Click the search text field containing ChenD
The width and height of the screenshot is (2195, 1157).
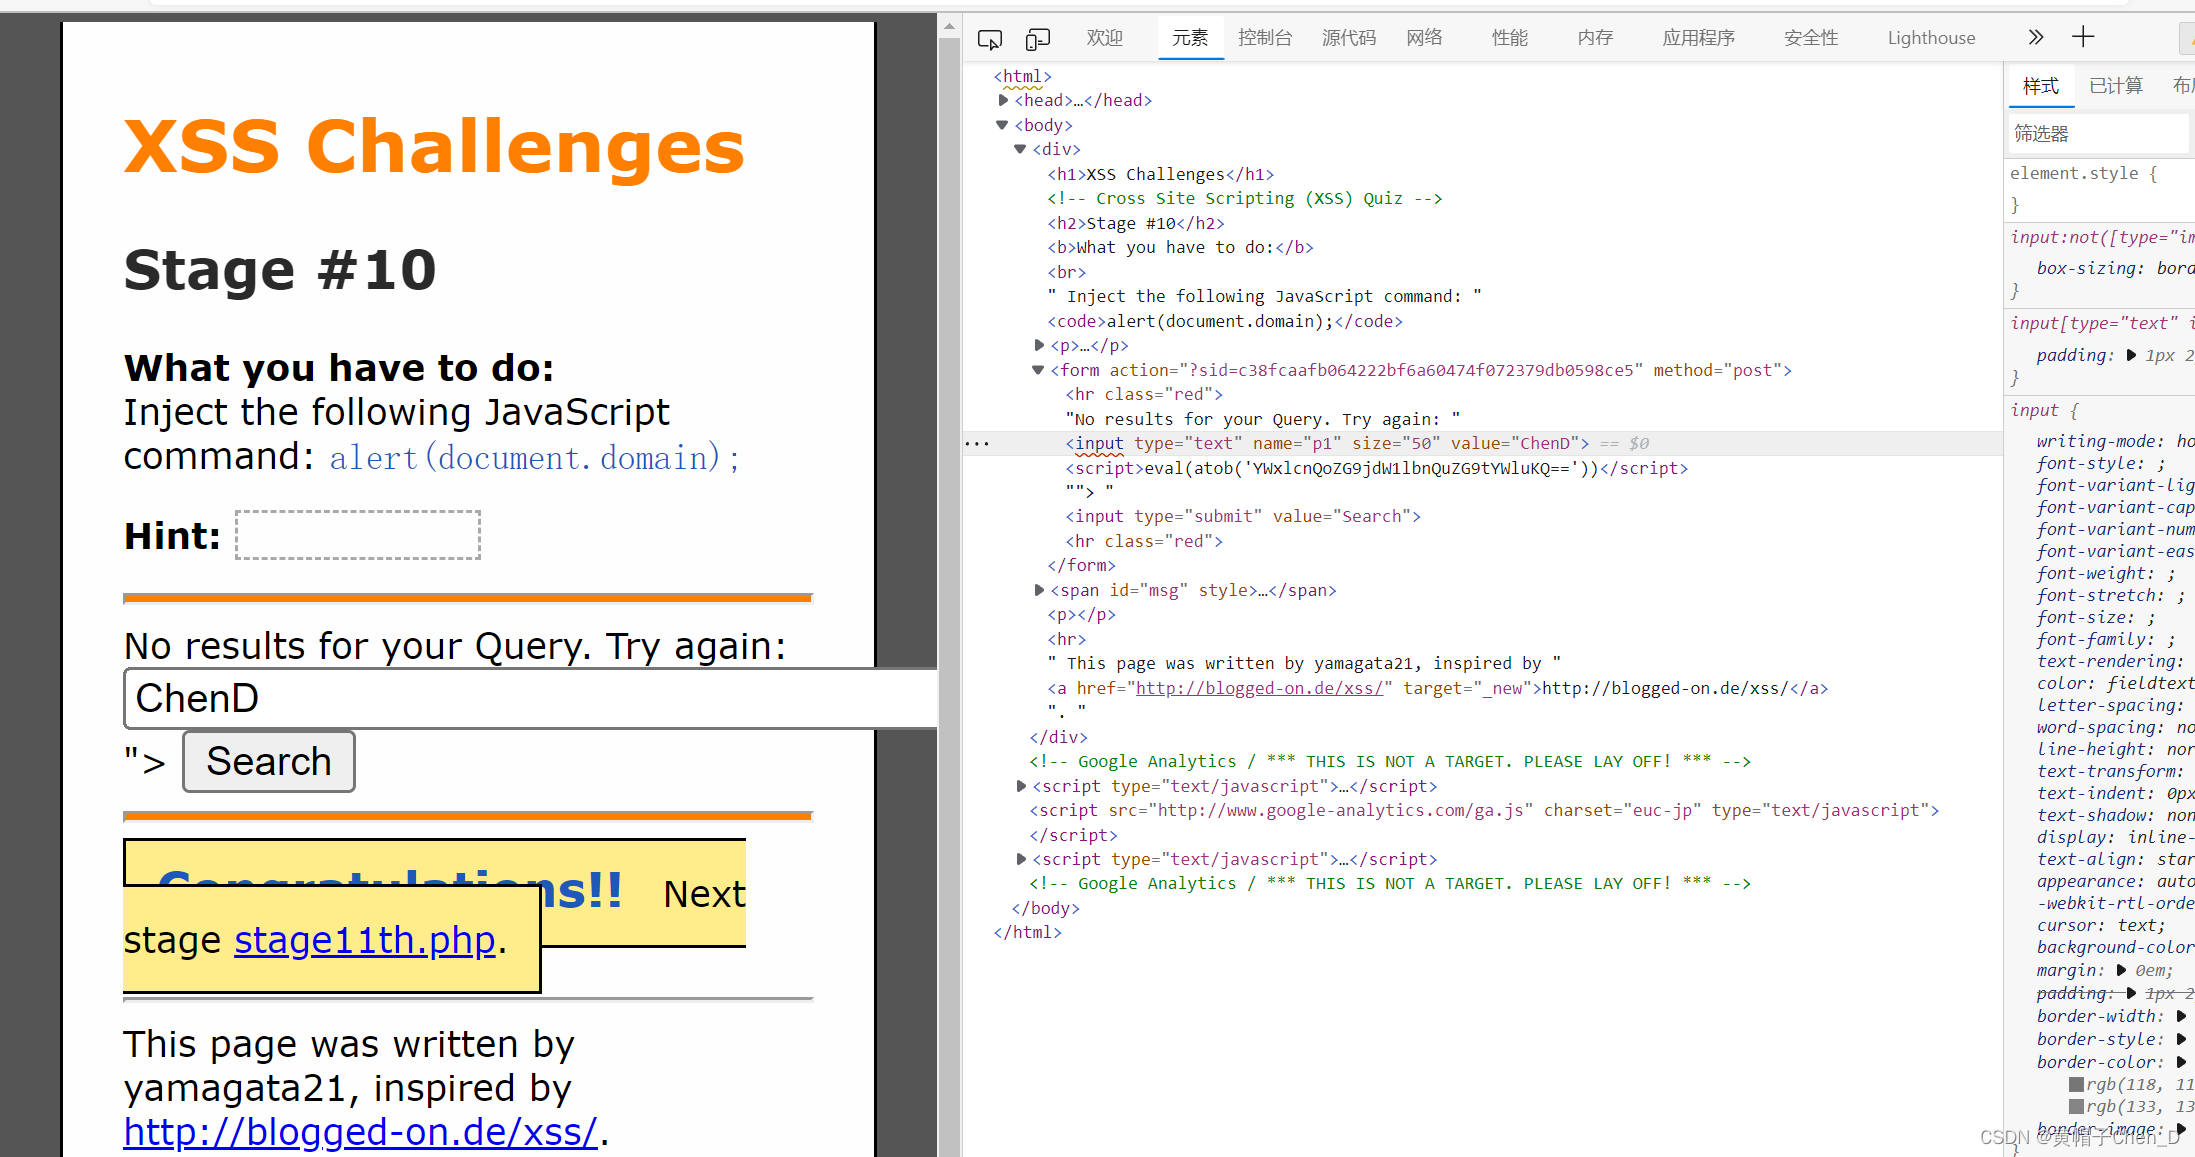pyautogui.click(x=530, y=698)
